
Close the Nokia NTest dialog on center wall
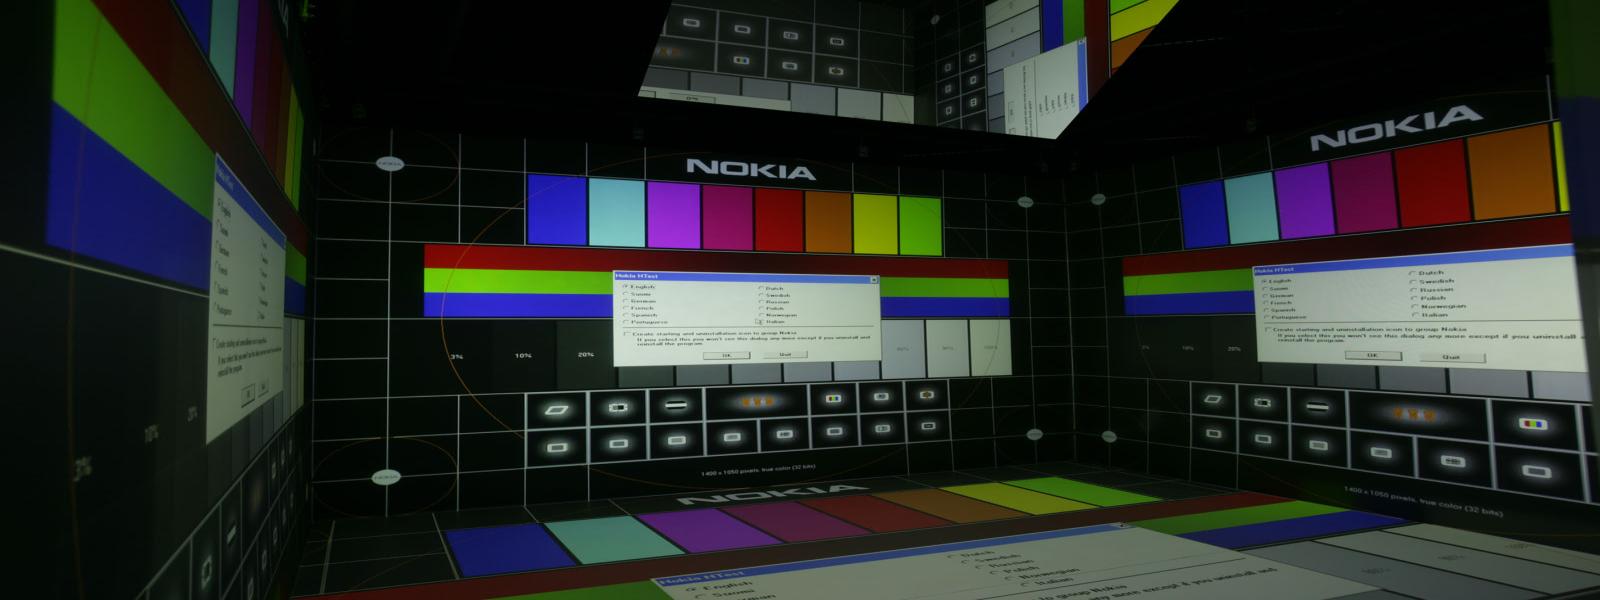click(x=873, y=280)
